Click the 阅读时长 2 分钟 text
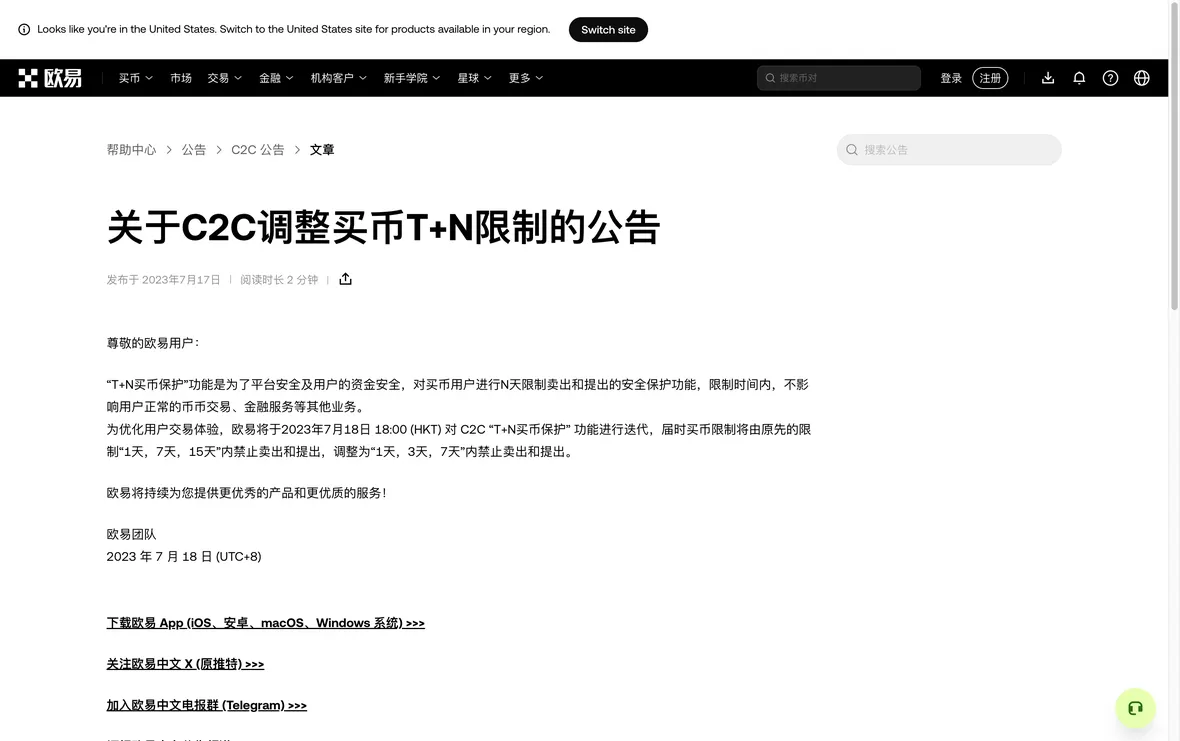Screen dimensions: 1180x741 click(x=279, y=280)
